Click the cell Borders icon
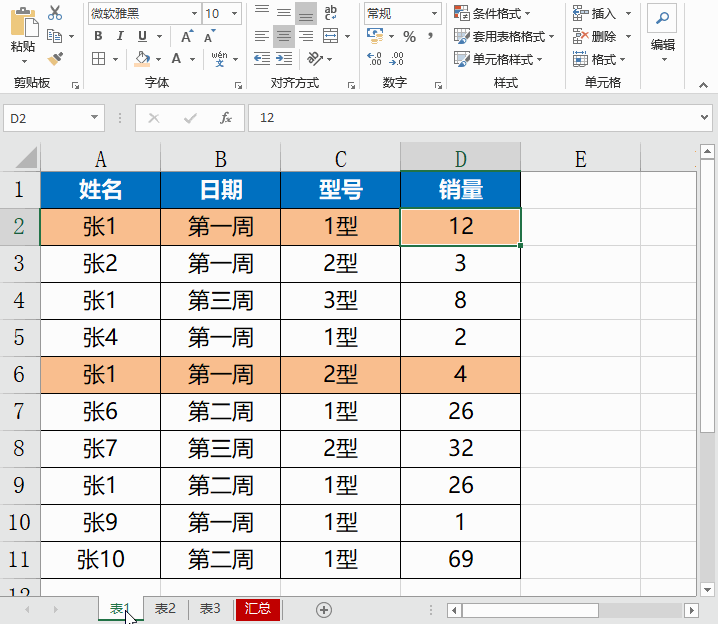This screenshot has width=718, height=624. 98,59
